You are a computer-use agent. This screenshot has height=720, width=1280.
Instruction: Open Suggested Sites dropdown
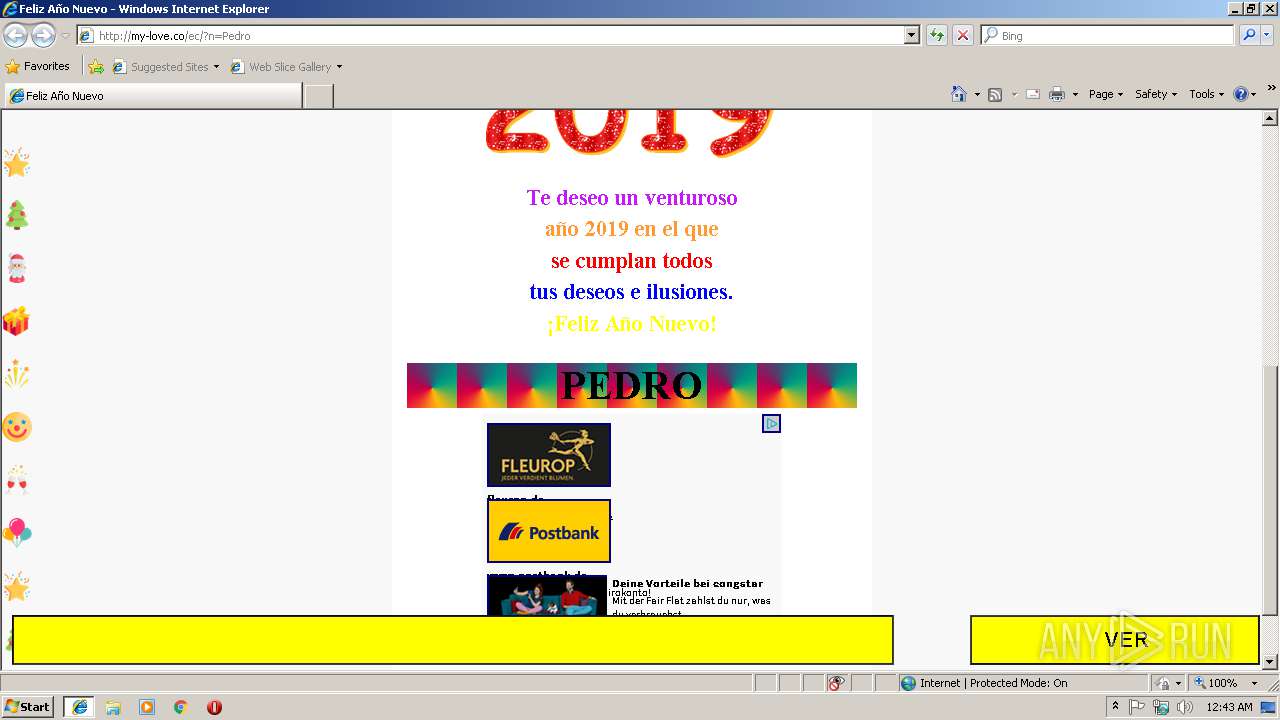click(x=165, y=67)
